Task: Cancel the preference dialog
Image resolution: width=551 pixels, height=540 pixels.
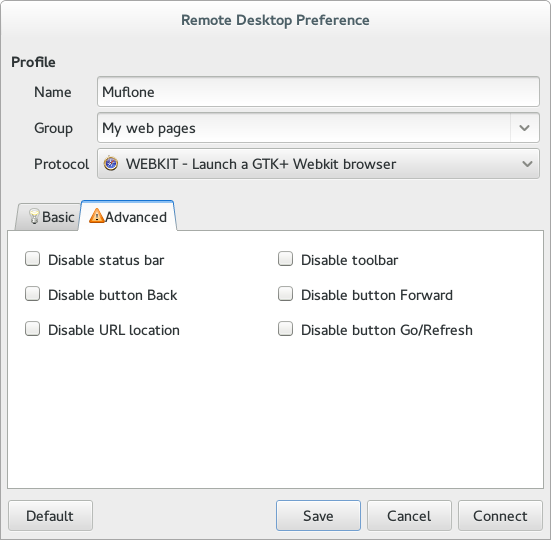Action: click(x=409, y=516)
